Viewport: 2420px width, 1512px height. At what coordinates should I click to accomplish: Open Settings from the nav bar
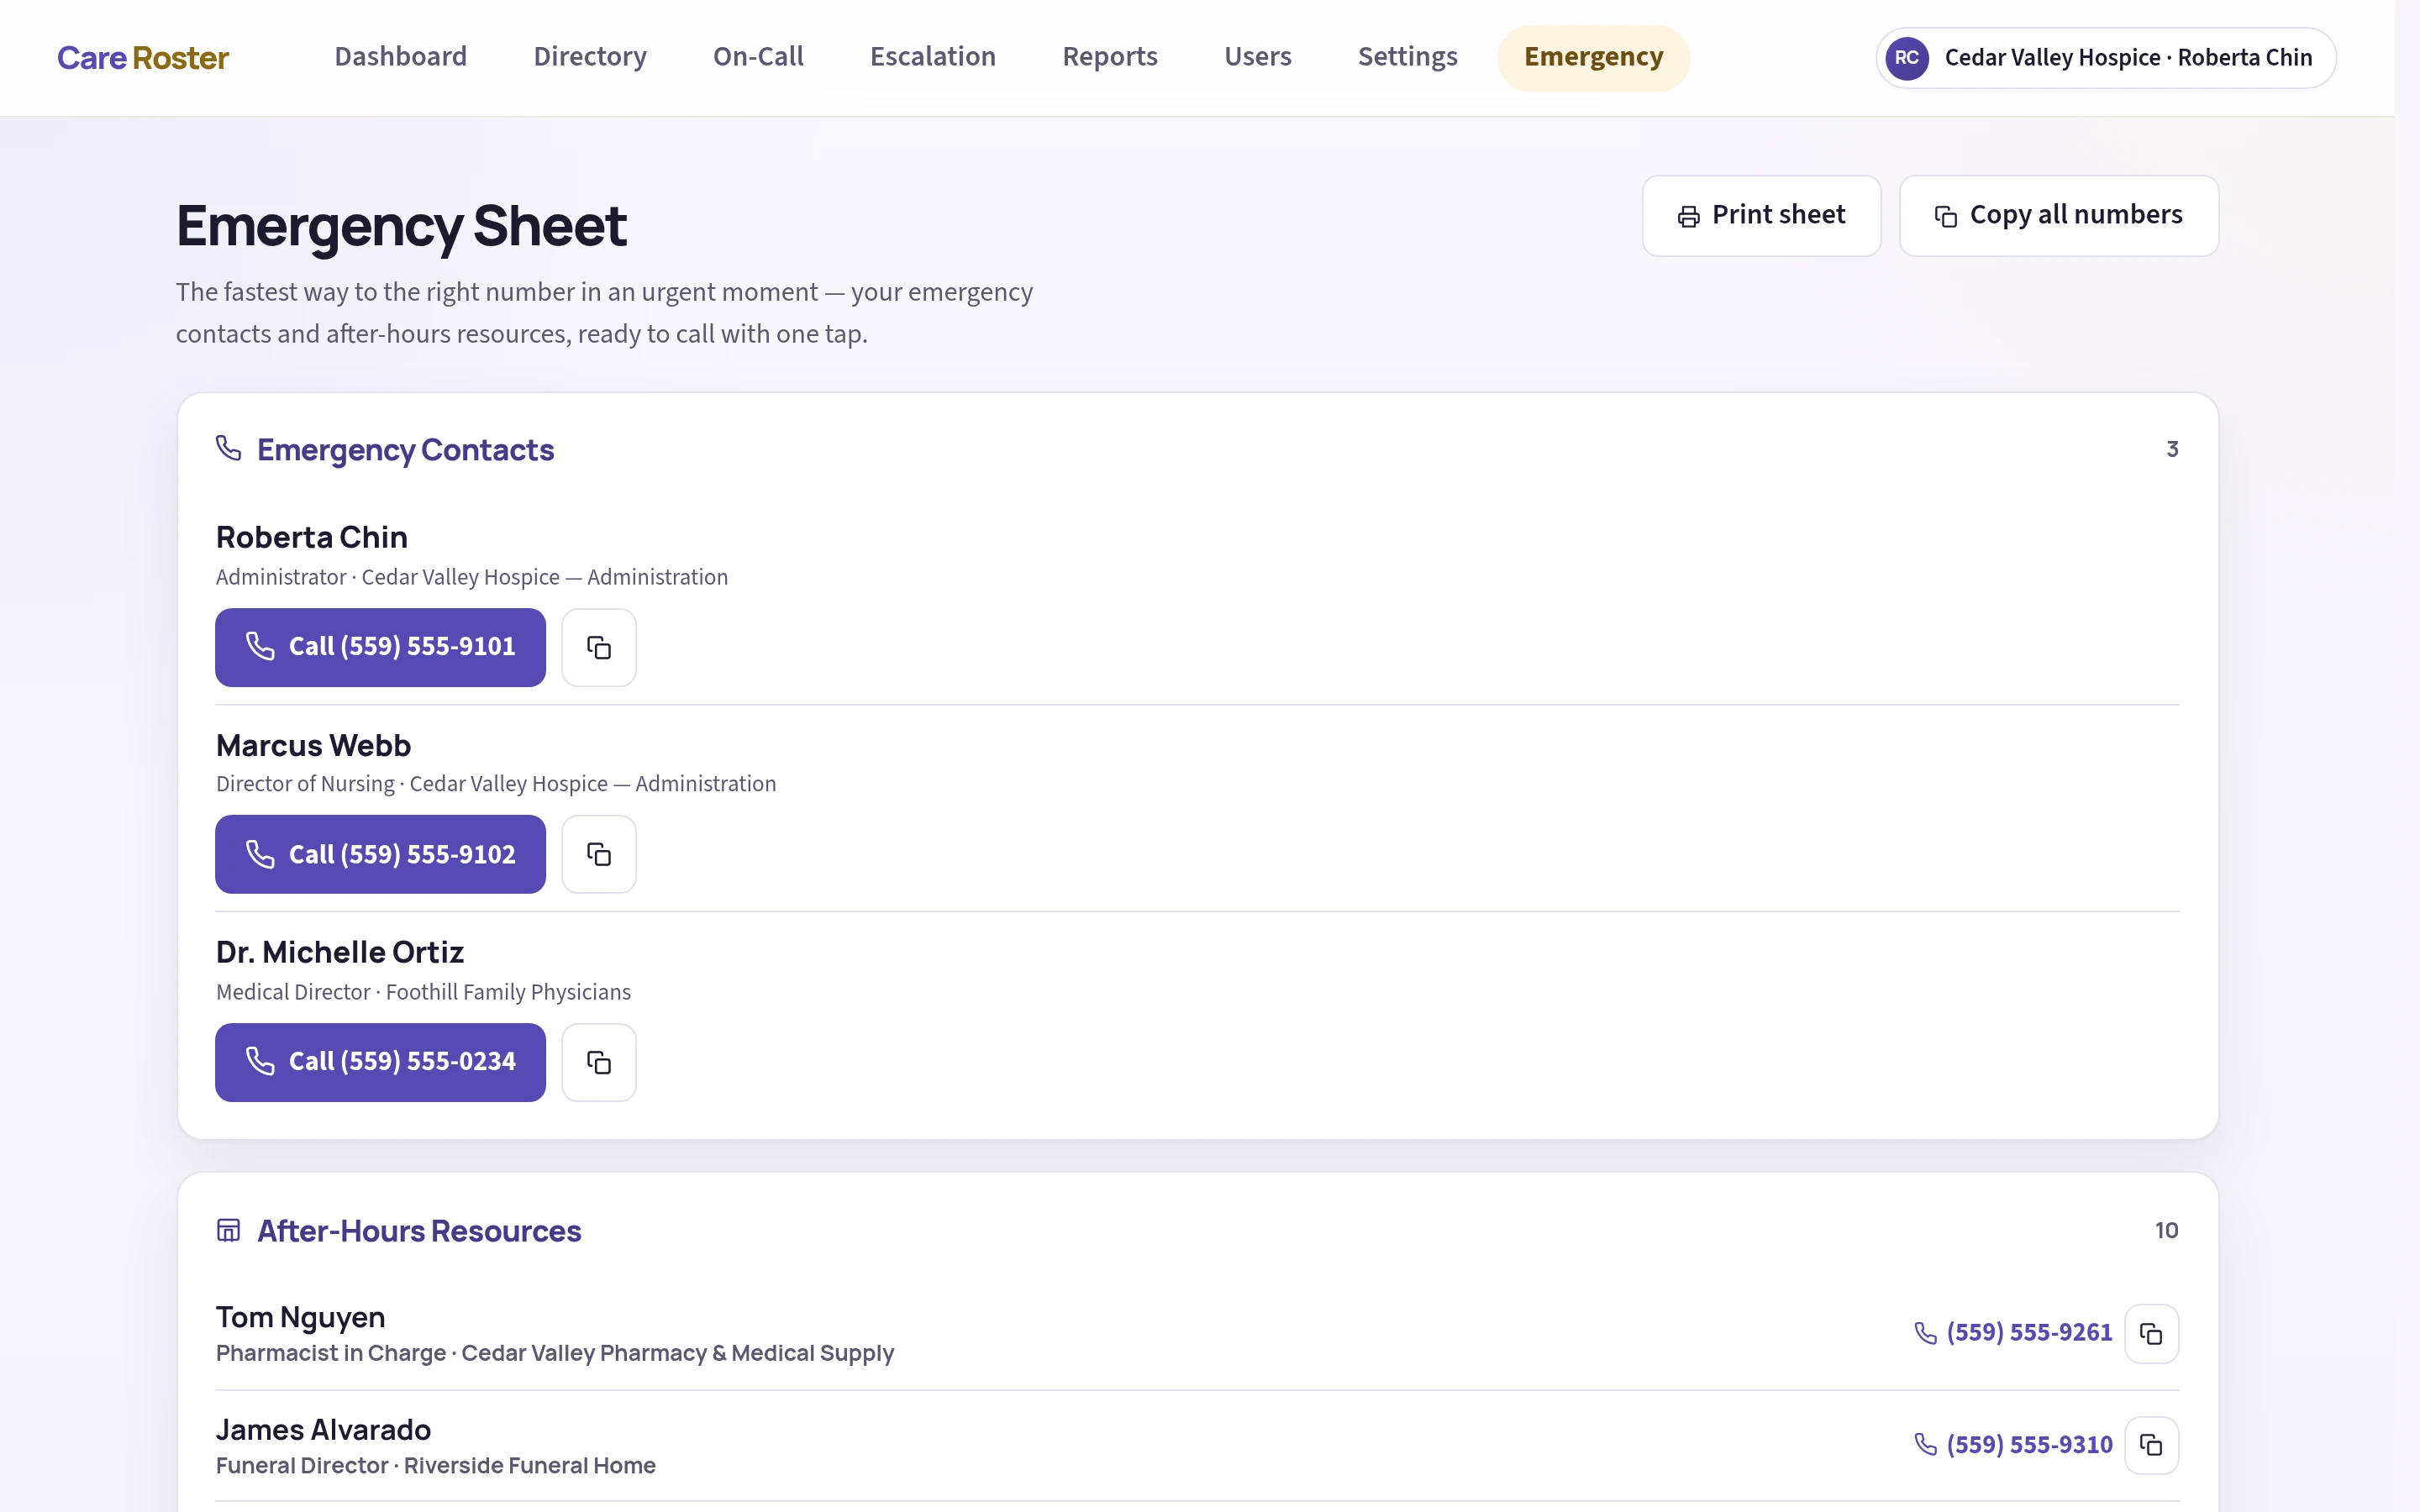[1408, 57]
